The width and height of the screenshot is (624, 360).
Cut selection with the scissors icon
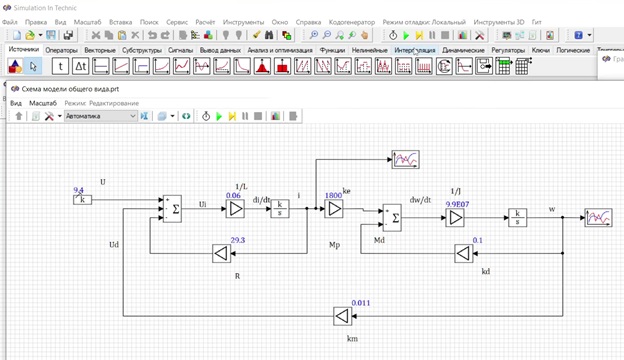click(96, 35)
